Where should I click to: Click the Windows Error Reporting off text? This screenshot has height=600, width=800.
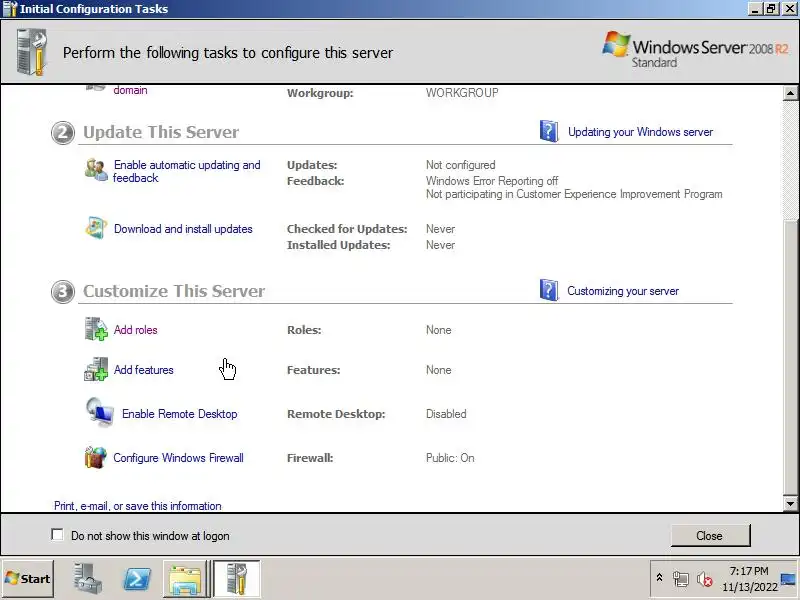coord(492,181)
